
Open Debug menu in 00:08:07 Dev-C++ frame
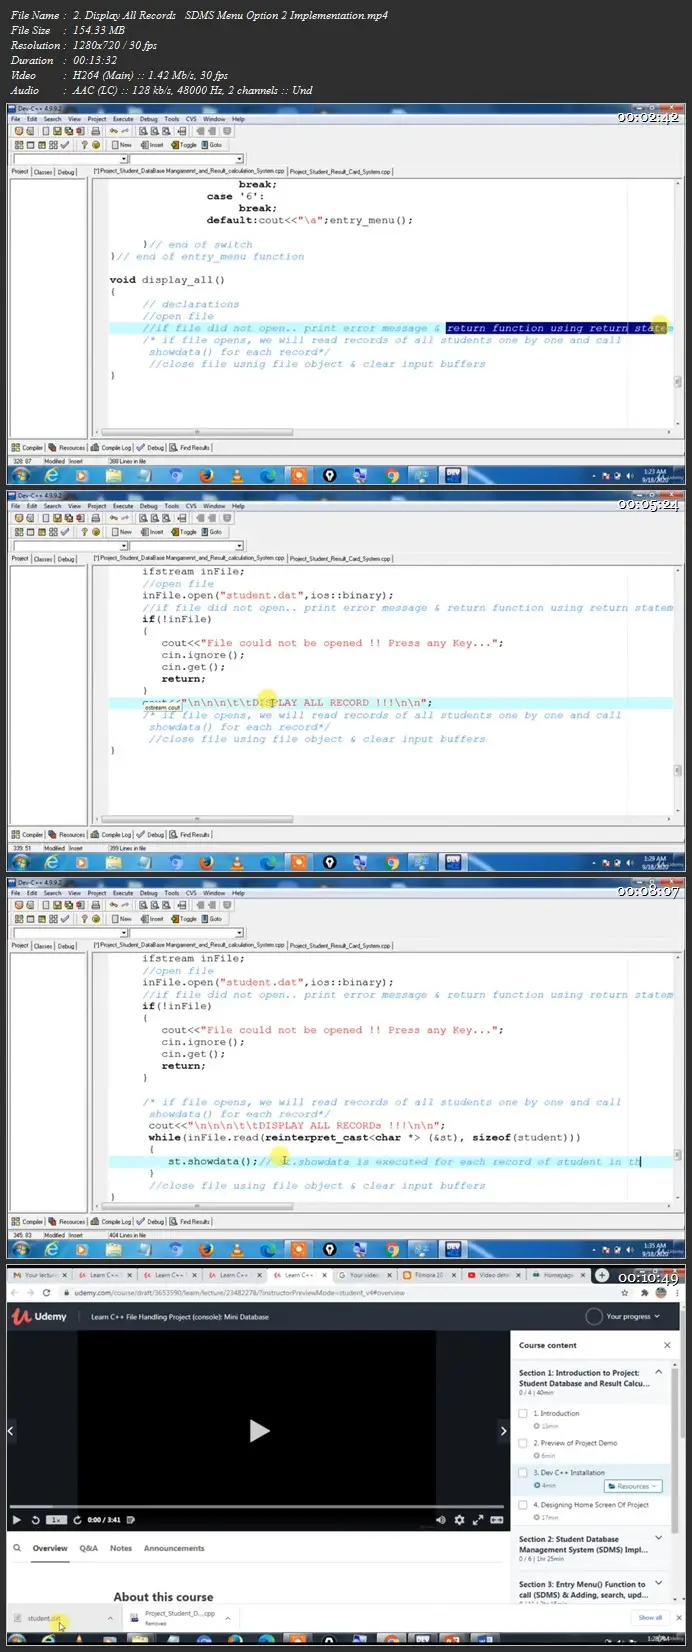148,892
